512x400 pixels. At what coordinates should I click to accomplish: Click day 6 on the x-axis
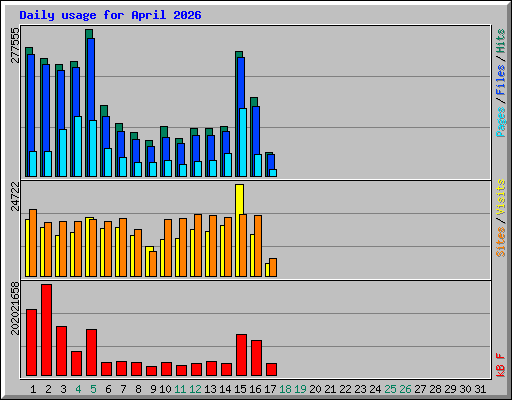[x=108, y=389]
